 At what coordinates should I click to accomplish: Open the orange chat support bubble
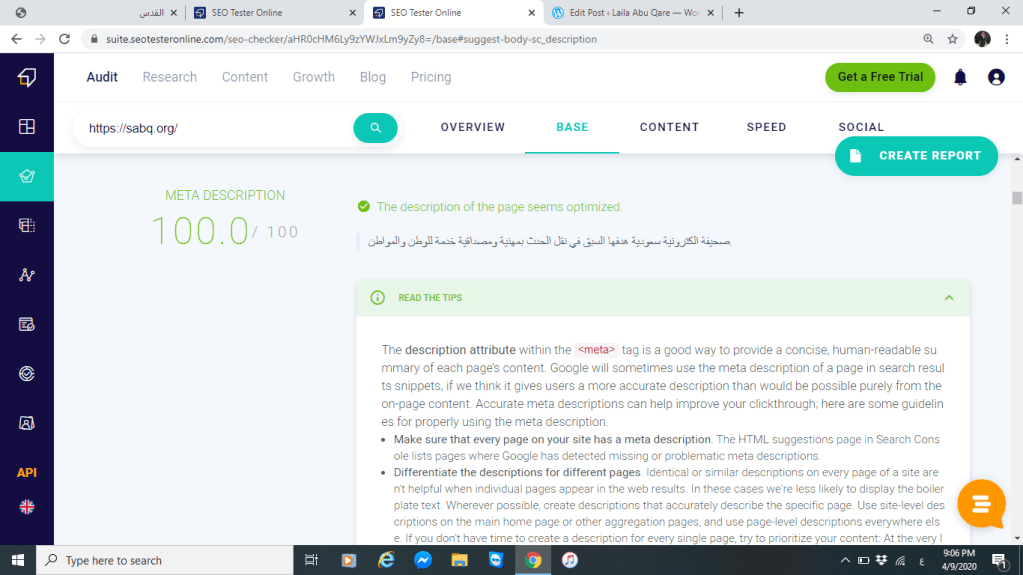pos(981,504)
